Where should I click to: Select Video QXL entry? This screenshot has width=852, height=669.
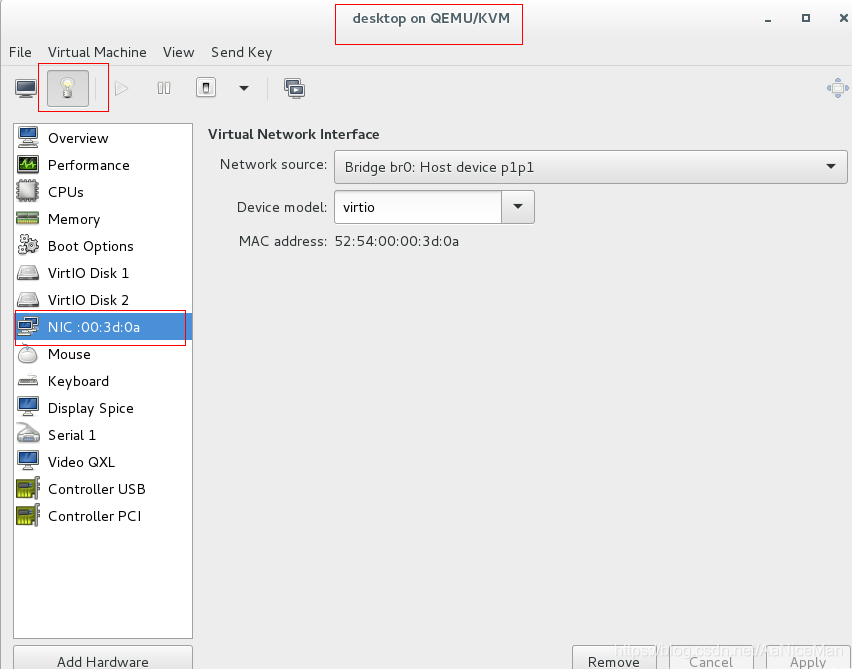[x=103, y=462]
